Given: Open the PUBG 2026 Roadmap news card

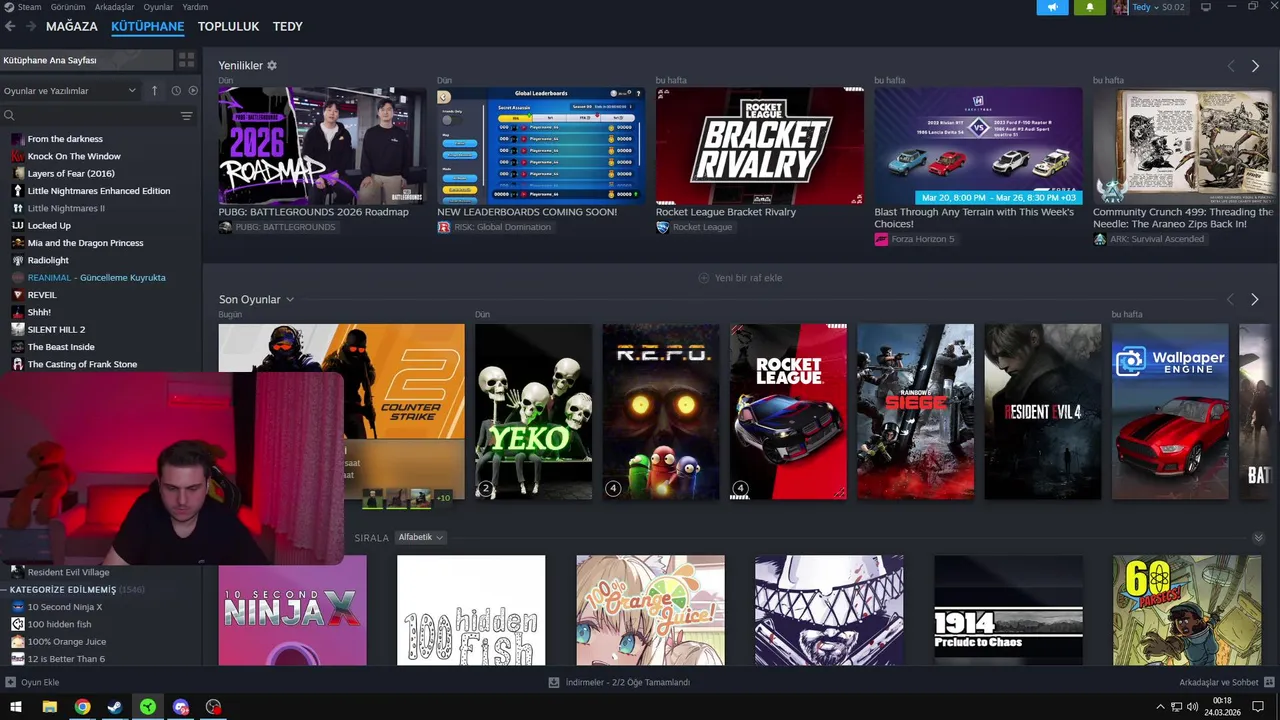Looking at the screenshot, I should [322, 146].
